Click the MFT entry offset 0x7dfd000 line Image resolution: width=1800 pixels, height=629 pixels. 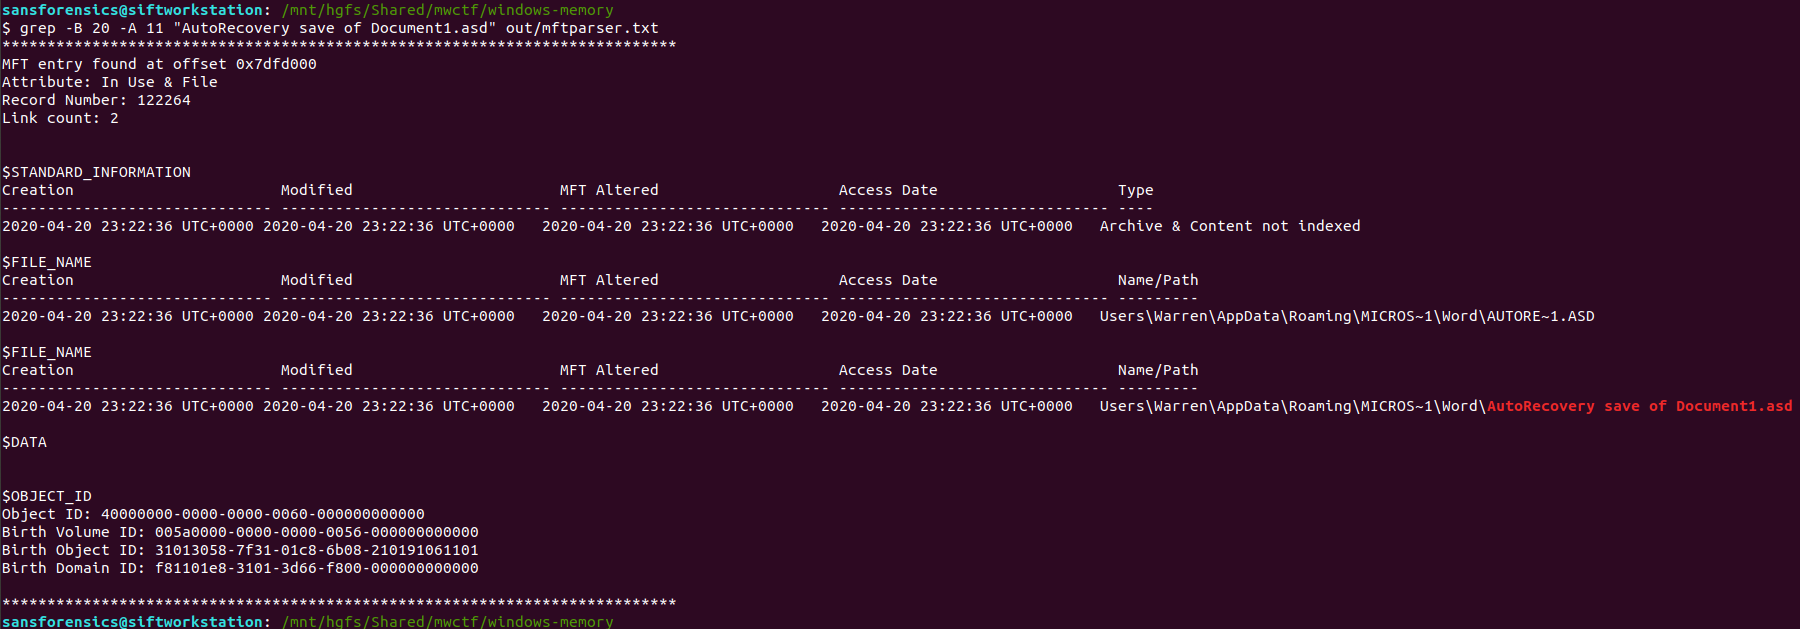159,64
